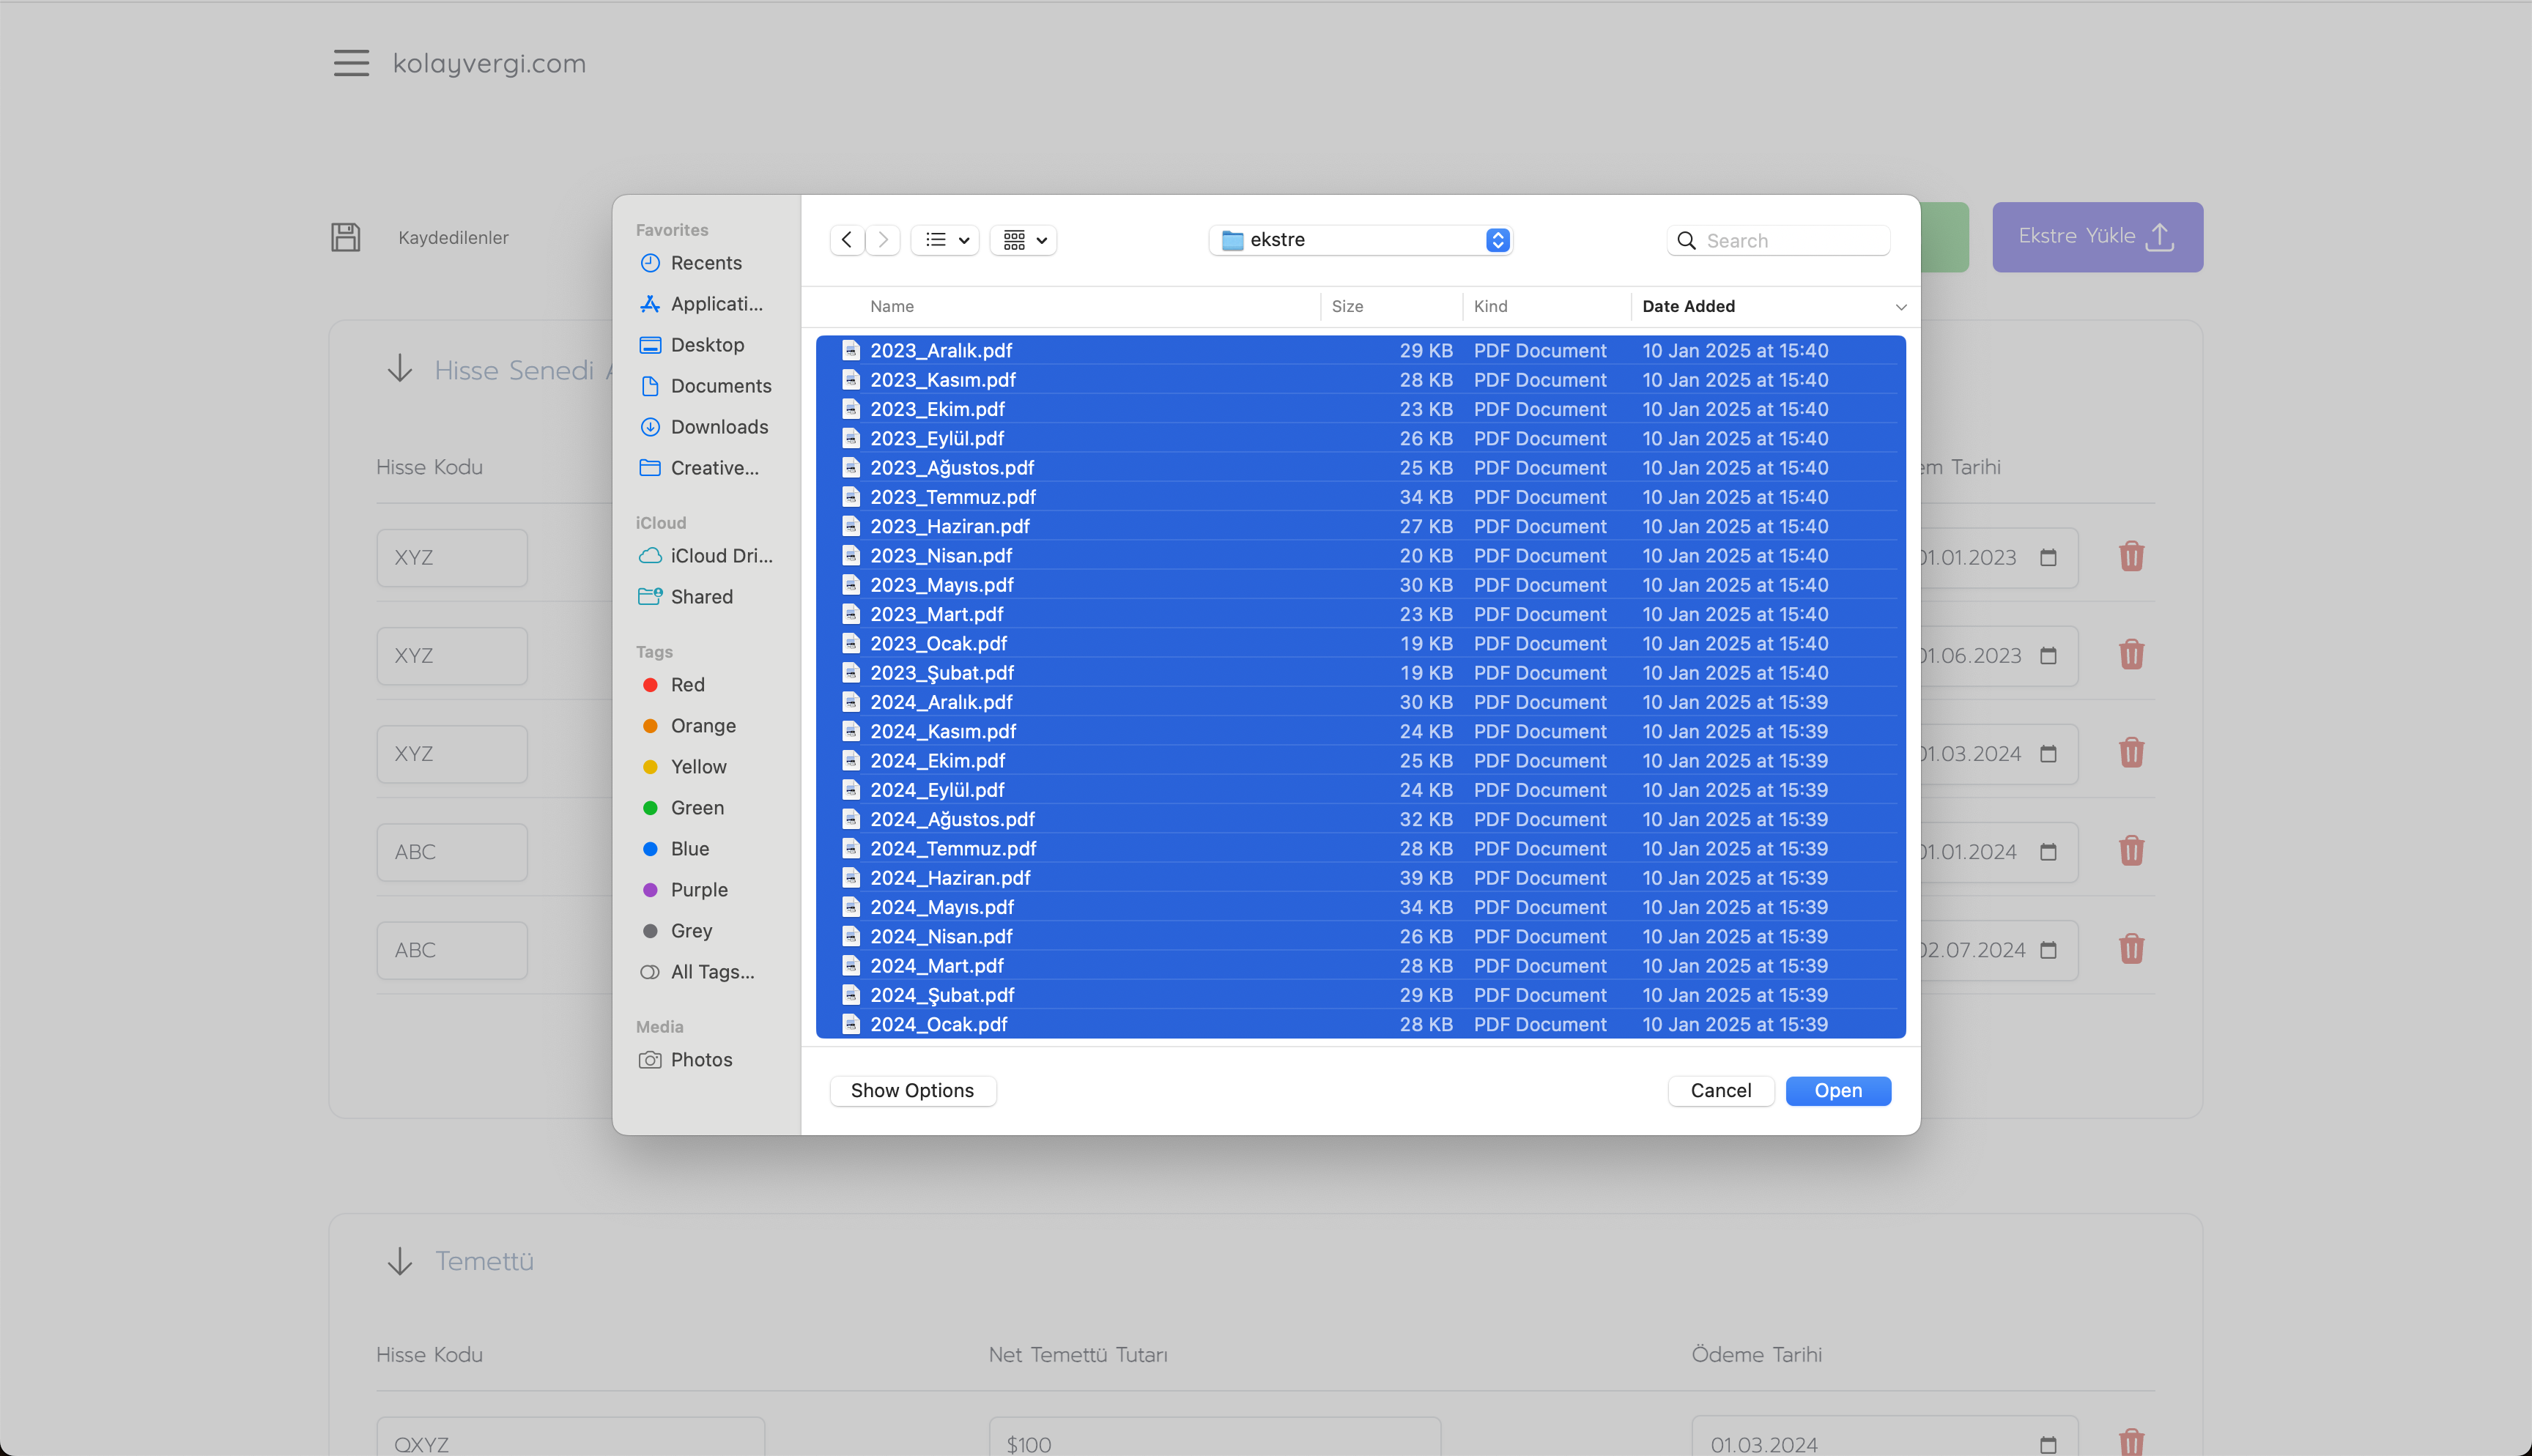This screenshot has height=1456, width=2532.
Task: Delete the row dated 02.07.2024
Action: click(x=2131, y=949)
